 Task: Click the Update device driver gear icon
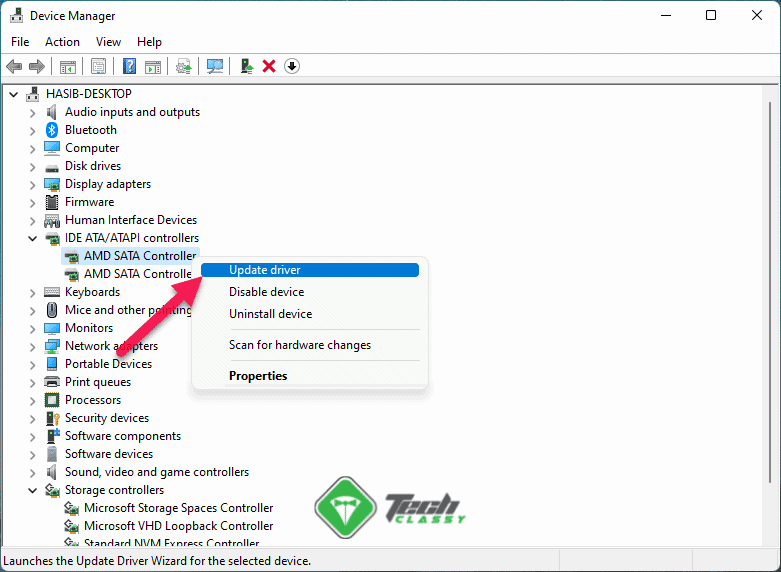tap(184, 66)
